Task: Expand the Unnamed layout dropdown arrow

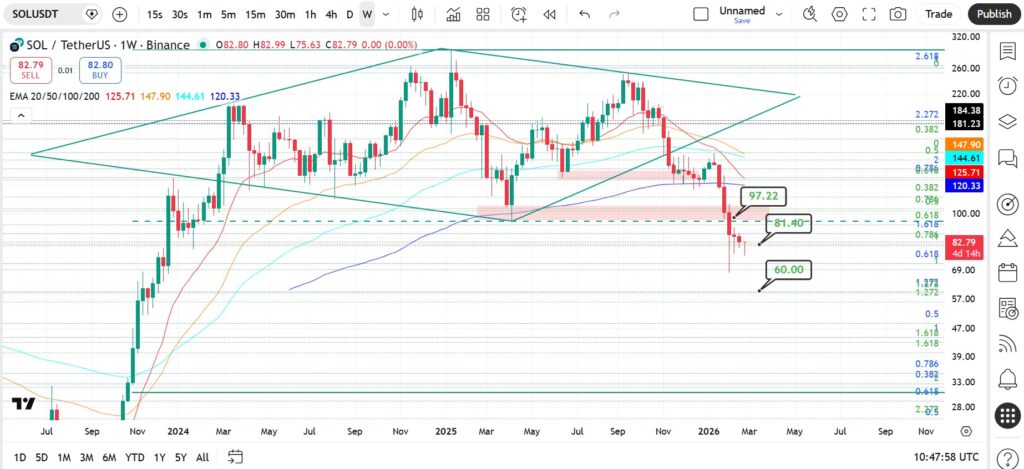Action: (778, 14)
